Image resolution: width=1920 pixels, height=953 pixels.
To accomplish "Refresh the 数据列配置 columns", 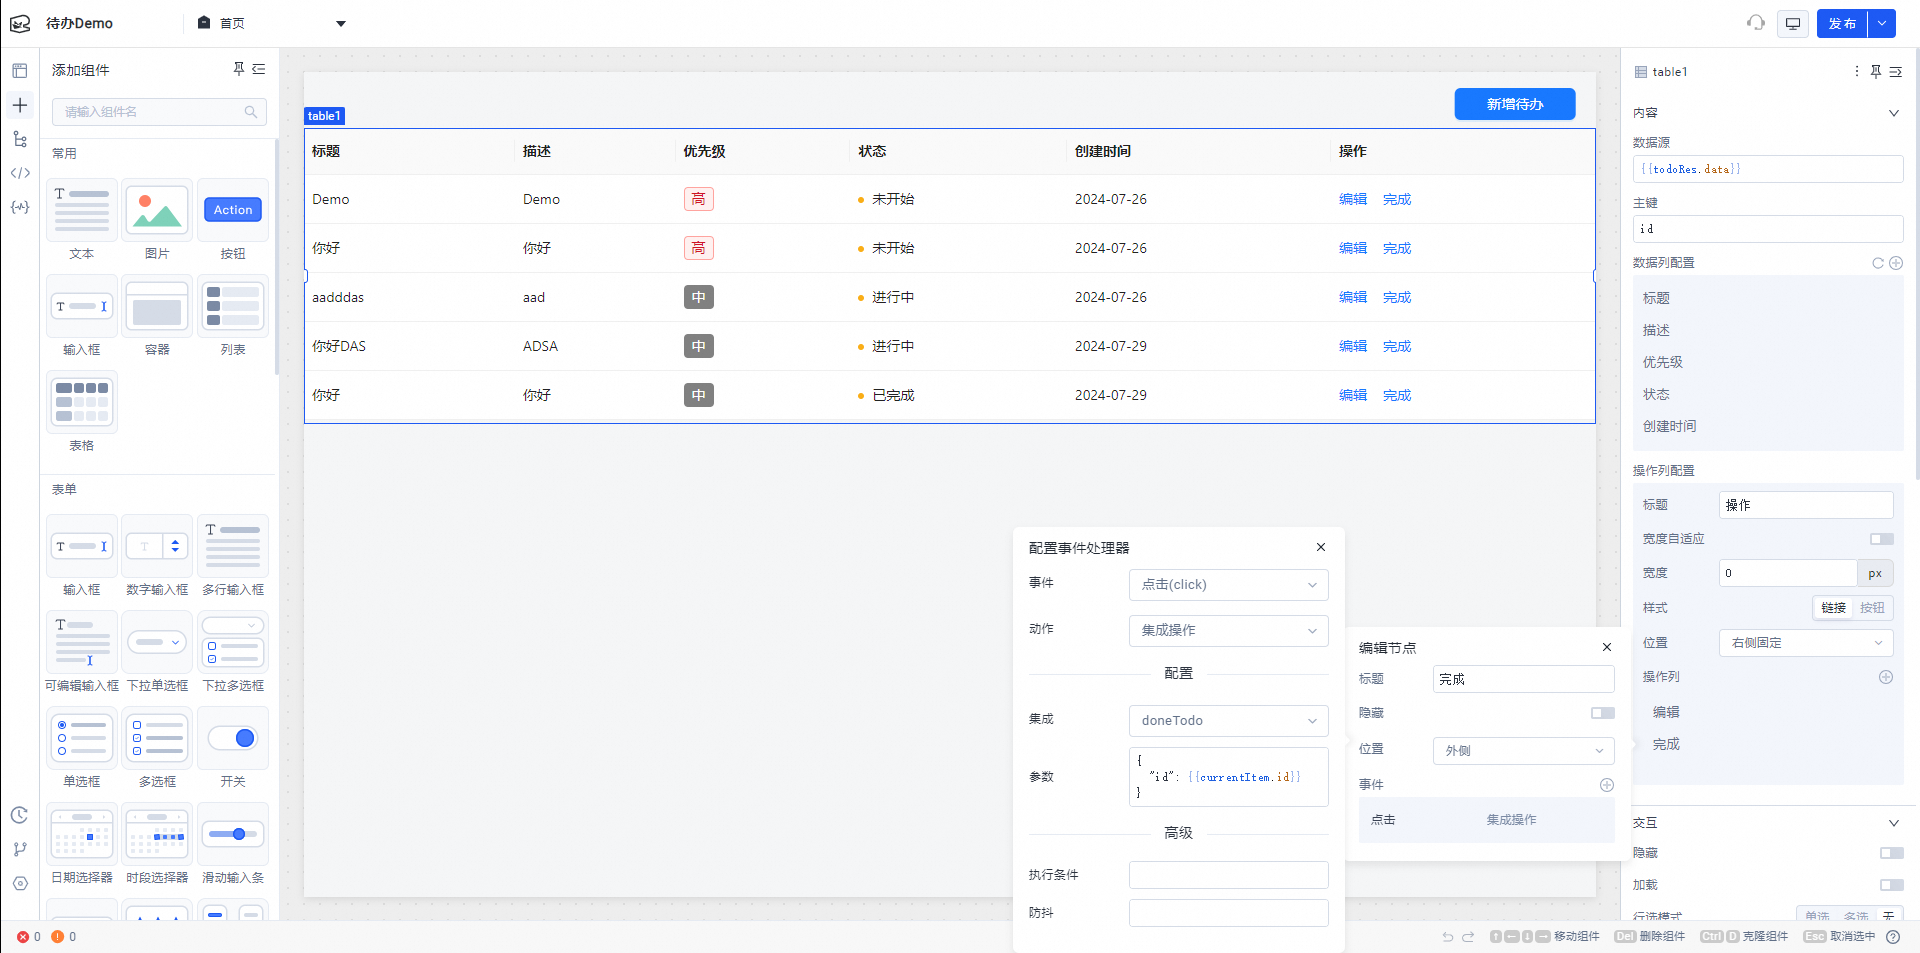I will 1878,263.
